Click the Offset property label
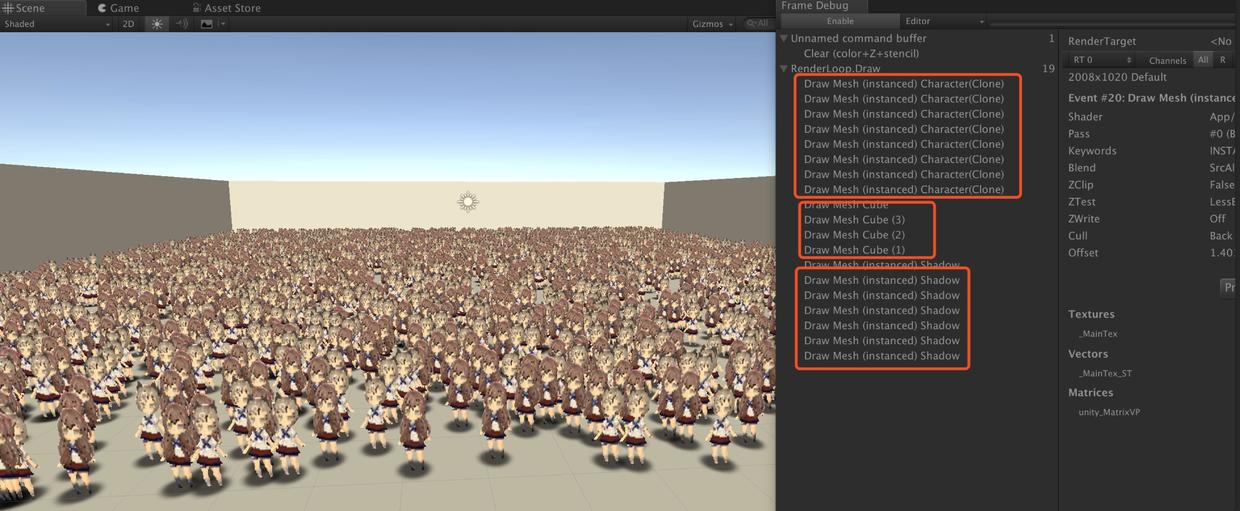The height and width of the screenshot is (511, 1240). [x=1084, y=253]
